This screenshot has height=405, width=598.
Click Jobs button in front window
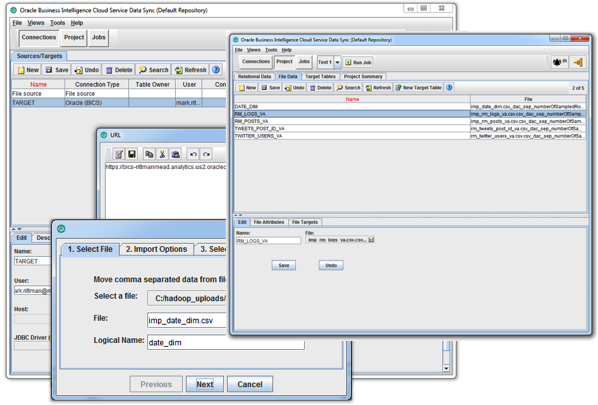point(304,61)
